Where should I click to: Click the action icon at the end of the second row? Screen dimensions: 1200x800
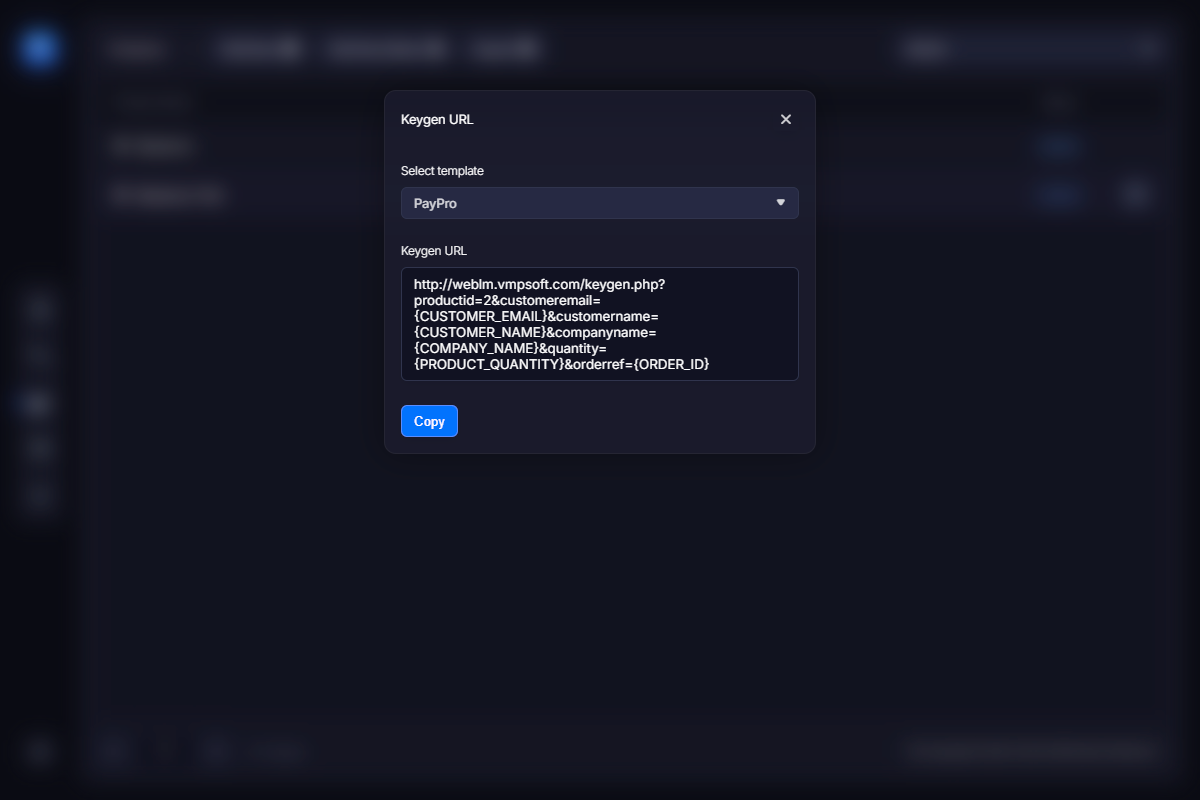point(1135,194)
